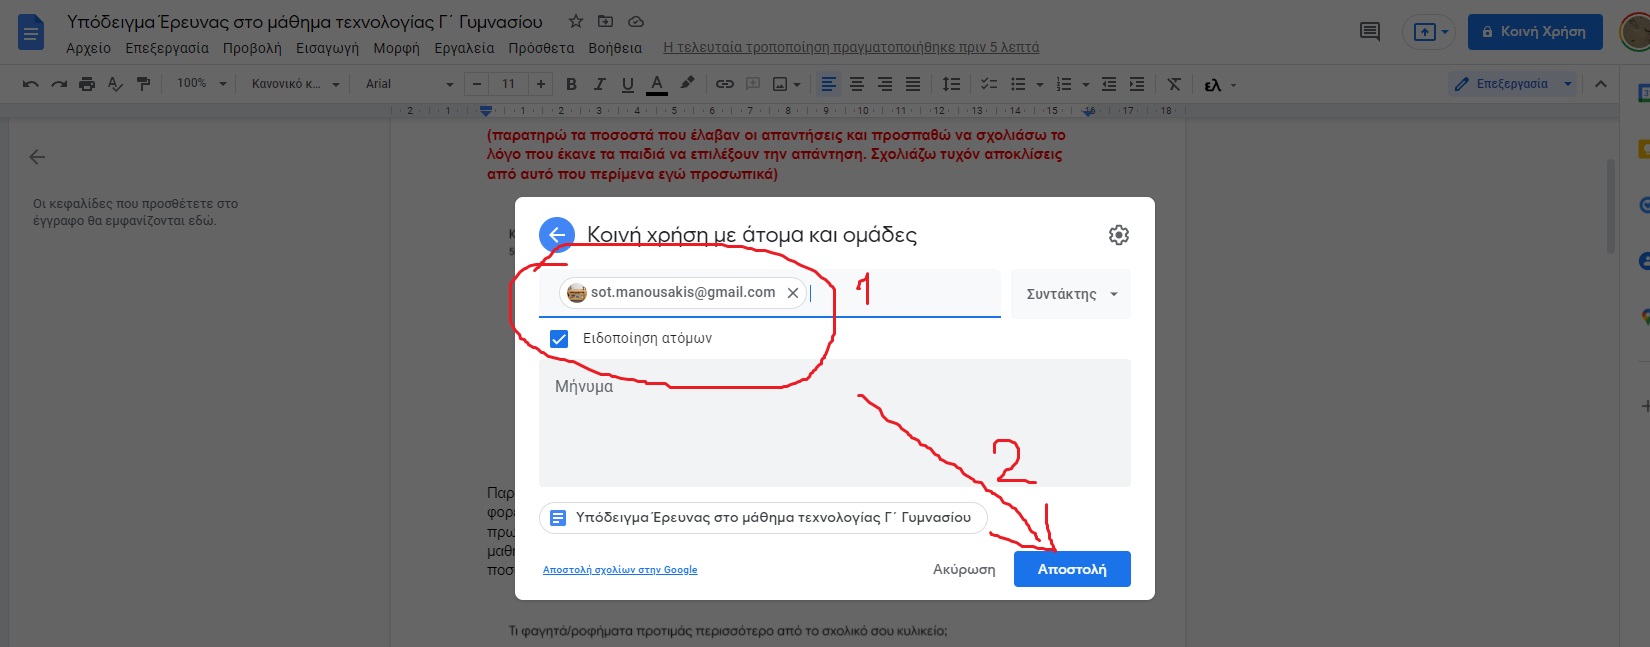Open the 100% zoom dropdown
This screenshot has height=647, width=1650.
point(201,84)
